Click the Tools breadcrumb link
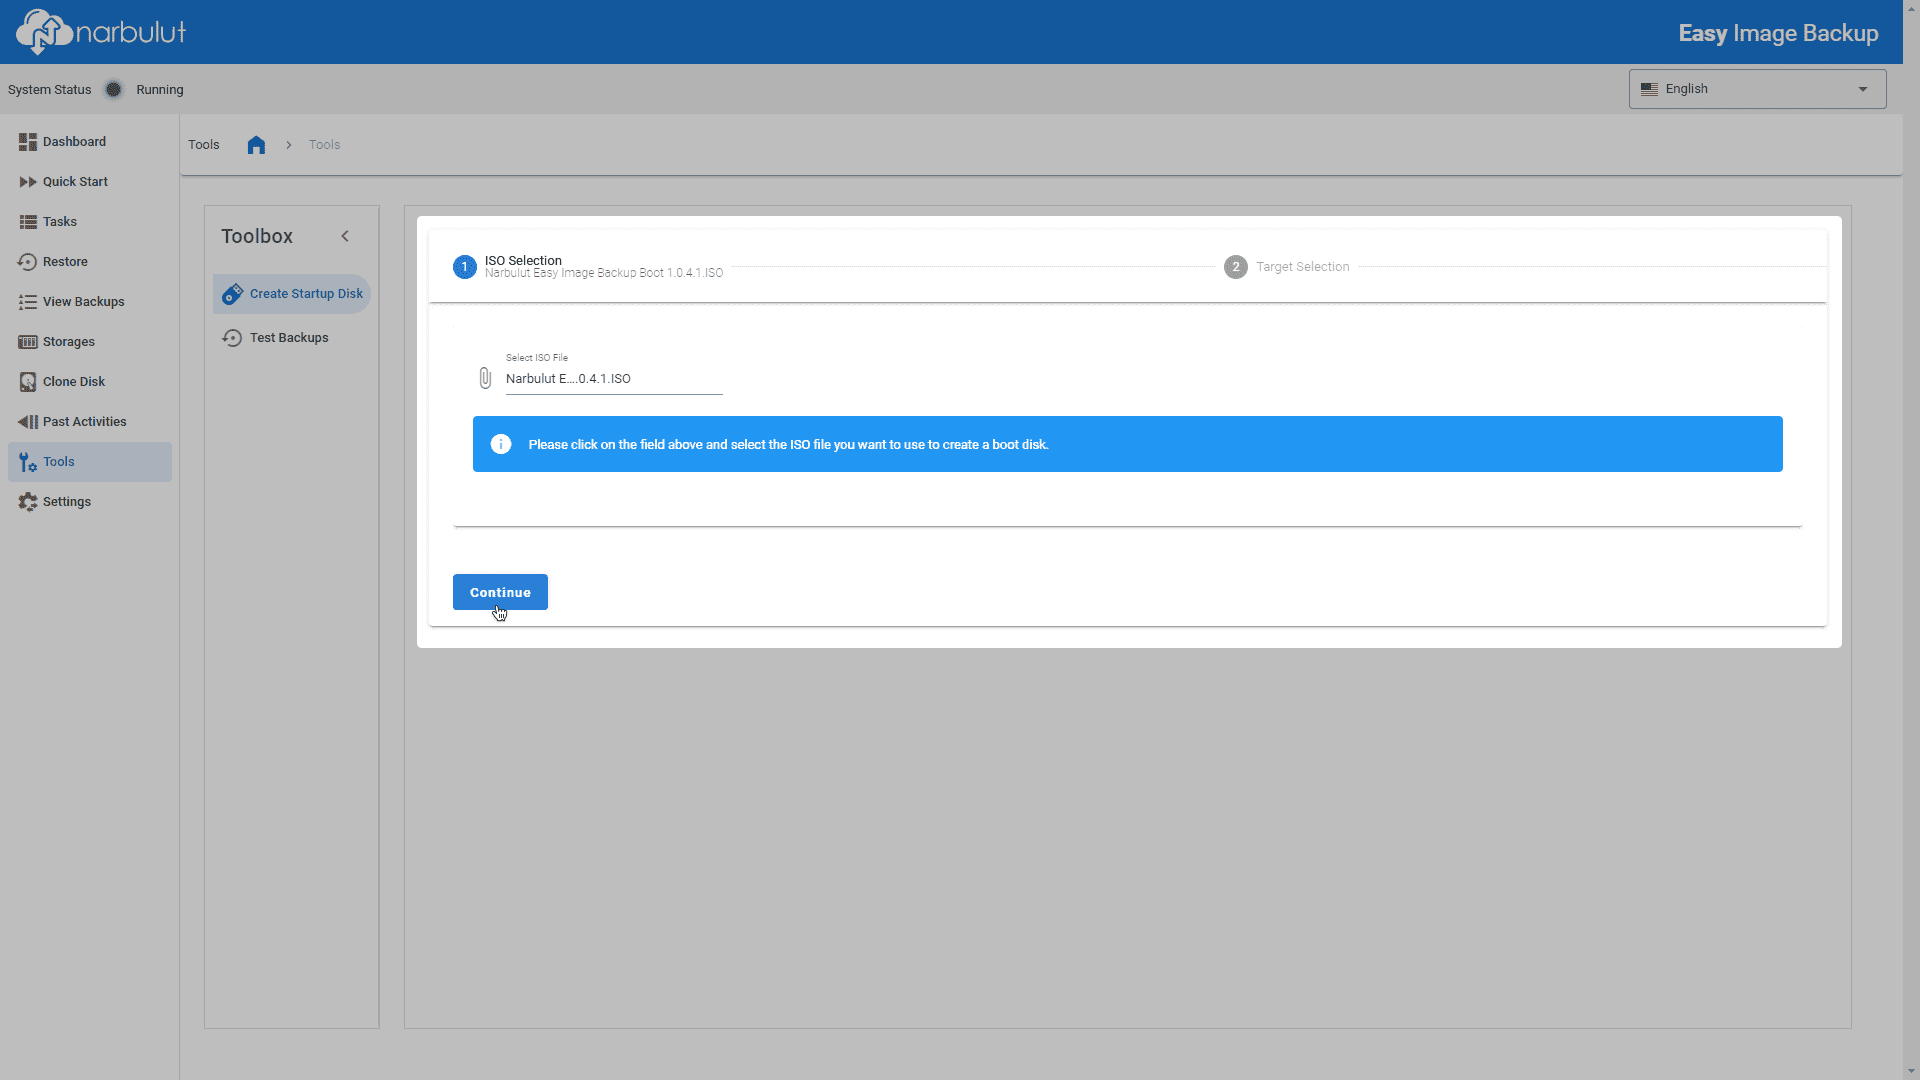 click(x=324, y=145)
